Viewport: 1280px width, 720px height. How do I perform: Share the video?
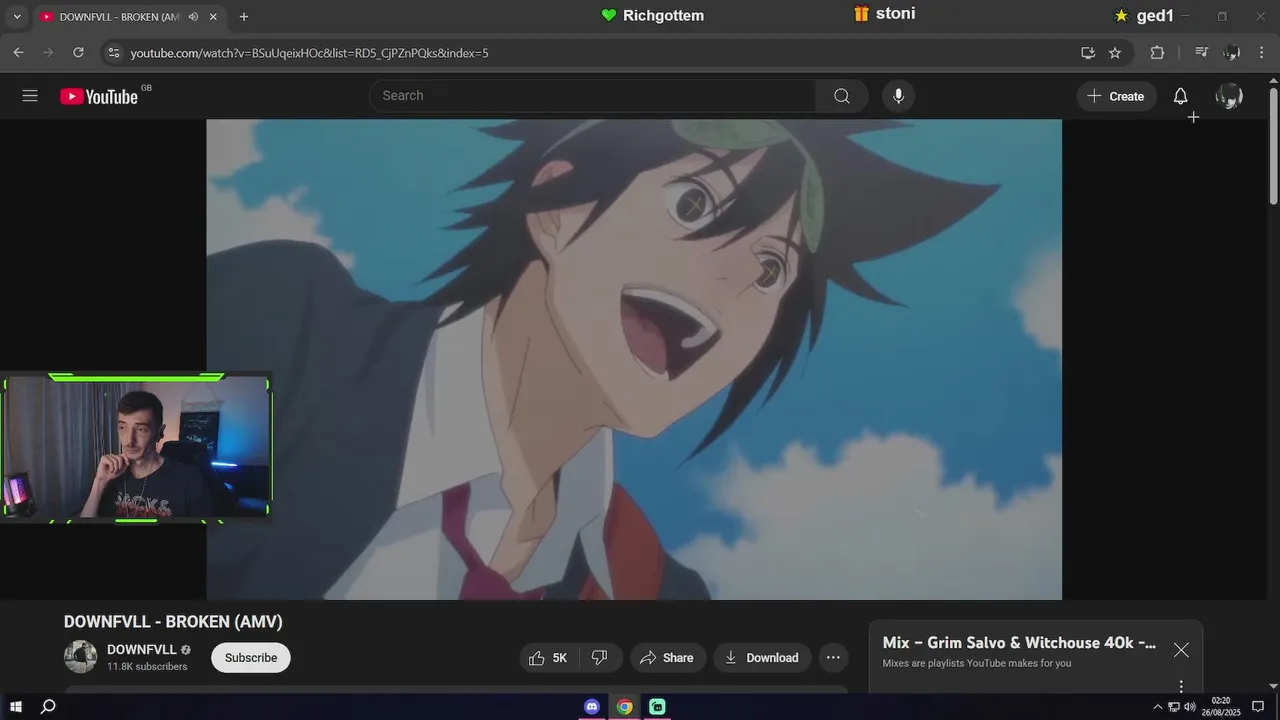click(667, 657)
